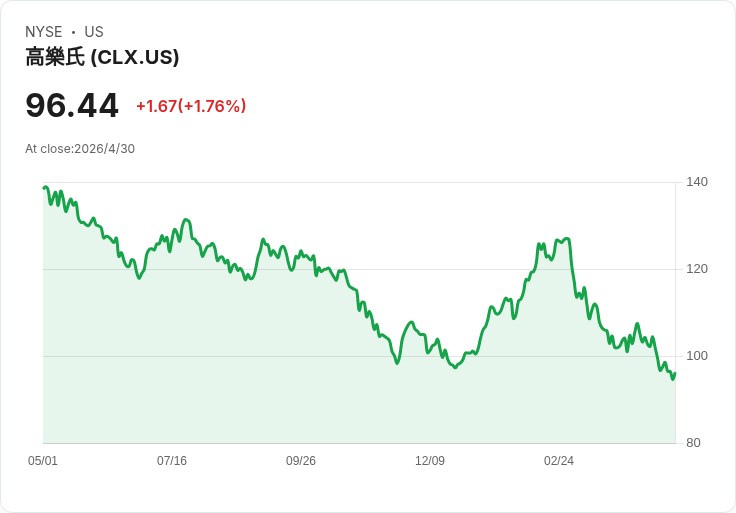The width and height of the screenshot is (736, 513).
Task: Click the +1.67(+1.76%) price change
Action: (191, 106)
